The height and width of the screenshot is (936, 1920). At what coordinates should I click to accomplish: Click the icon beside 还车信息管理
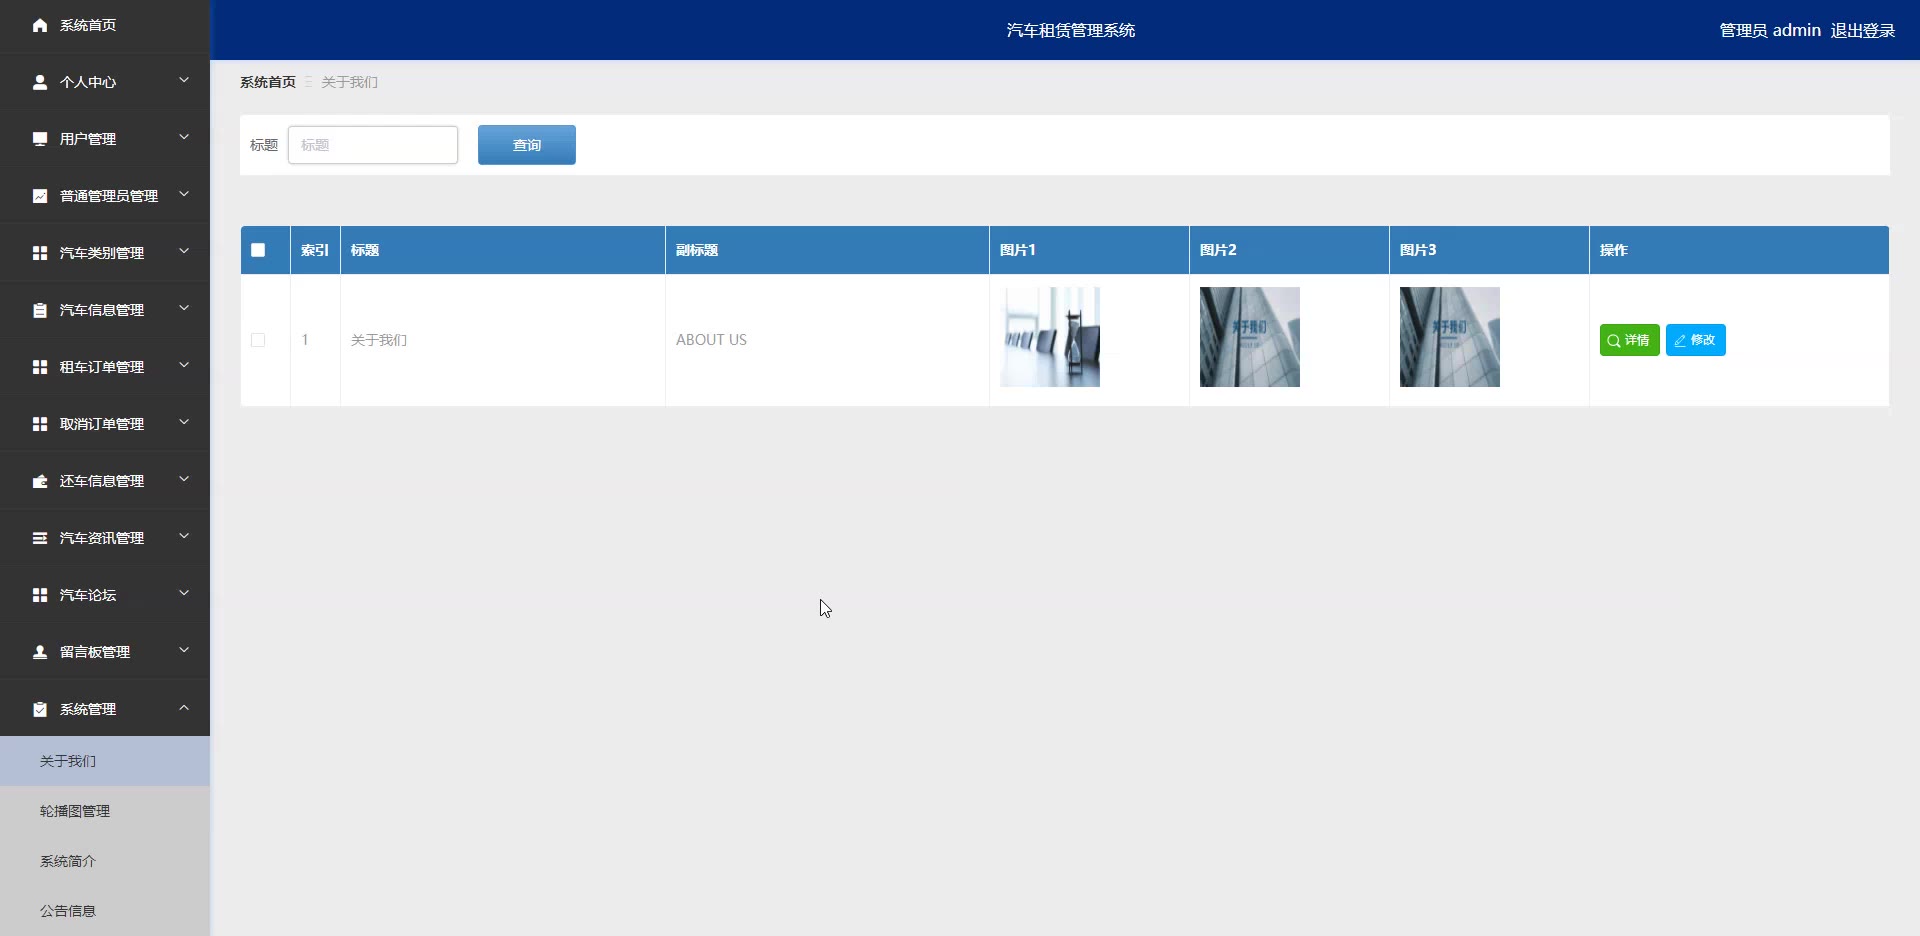pyautogui.click(x=40, y=481)
